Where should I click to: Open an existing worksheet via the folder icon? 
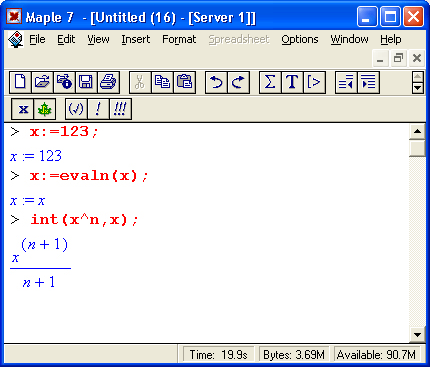pos(42,82)
